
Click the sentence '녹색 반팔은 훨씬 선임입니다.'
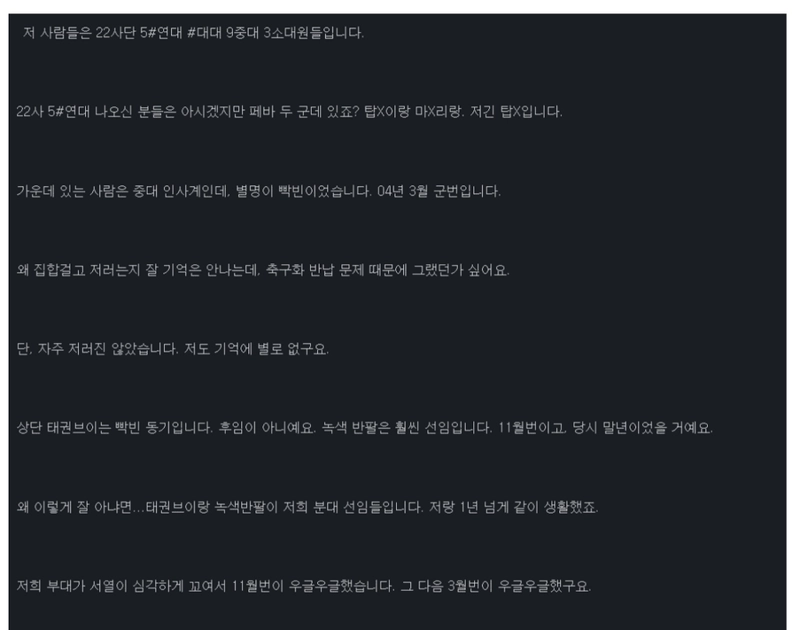click(407, 427)
